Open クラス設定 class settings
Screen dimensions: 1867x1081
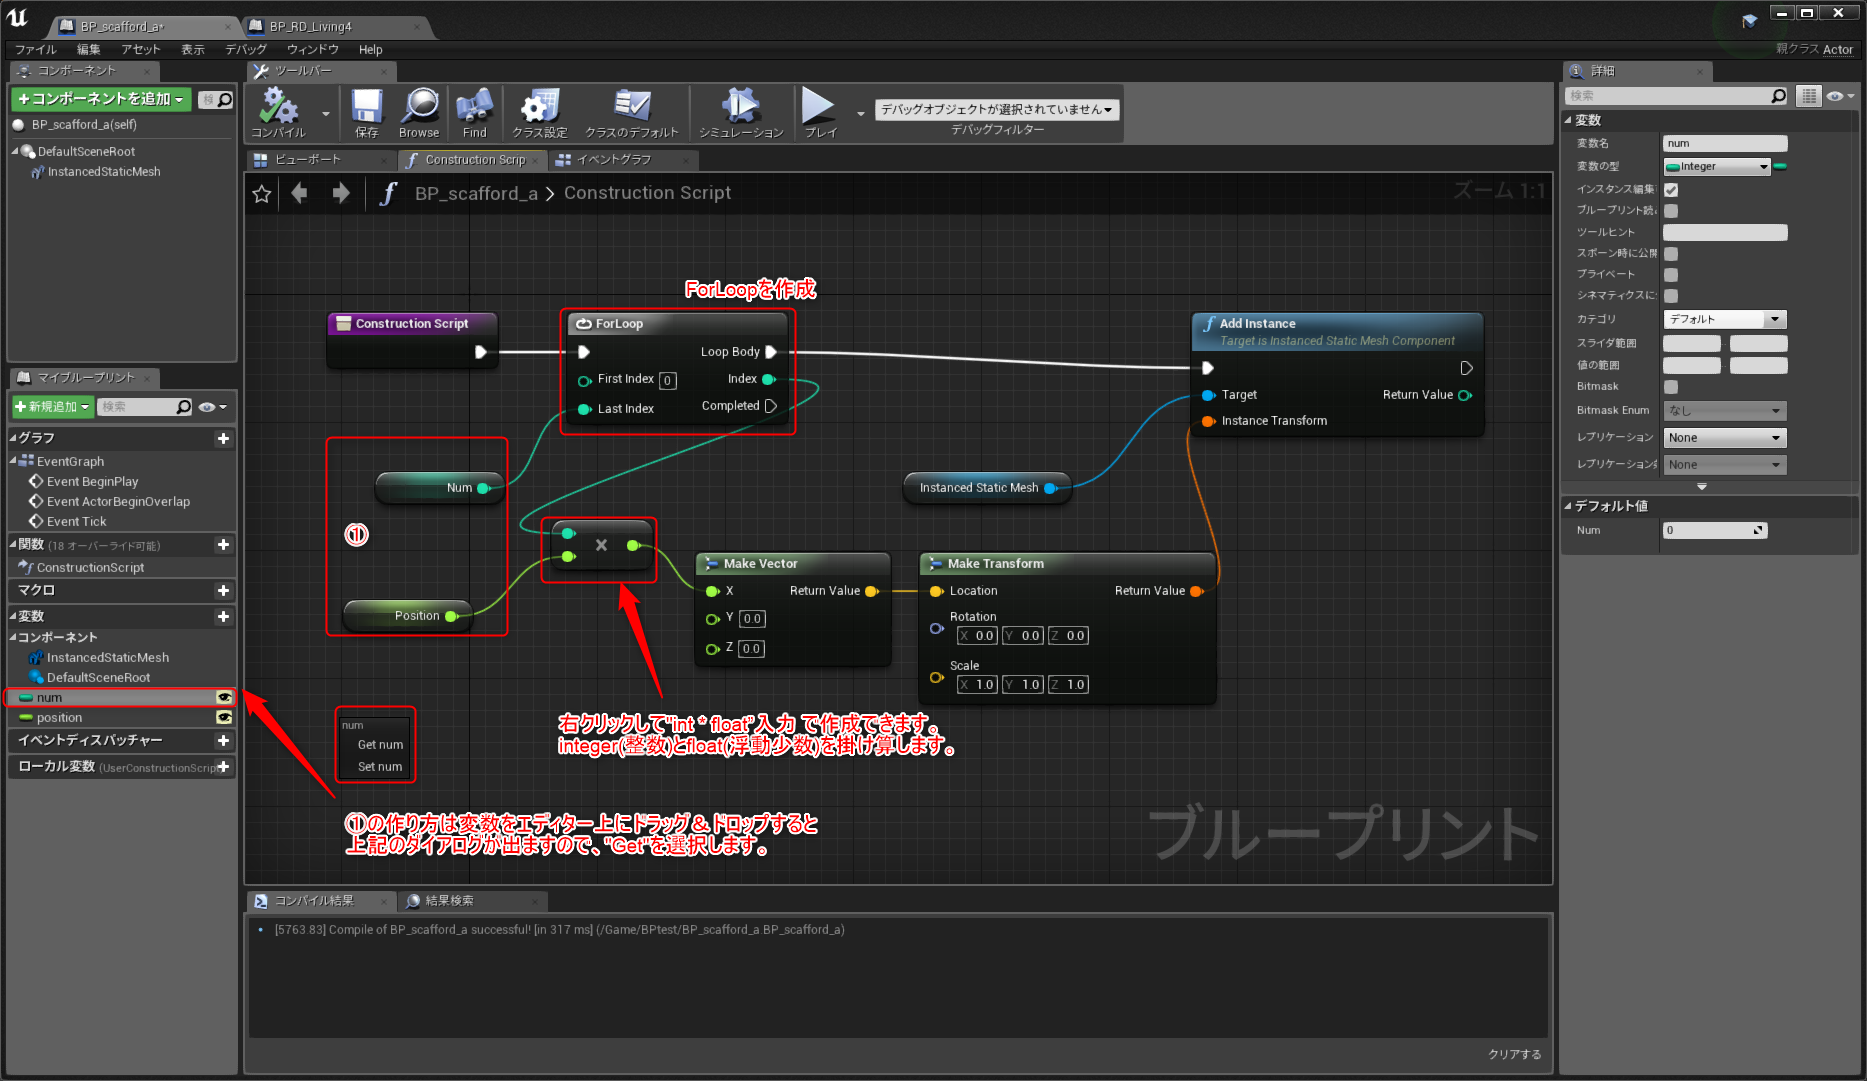point(540,112)
